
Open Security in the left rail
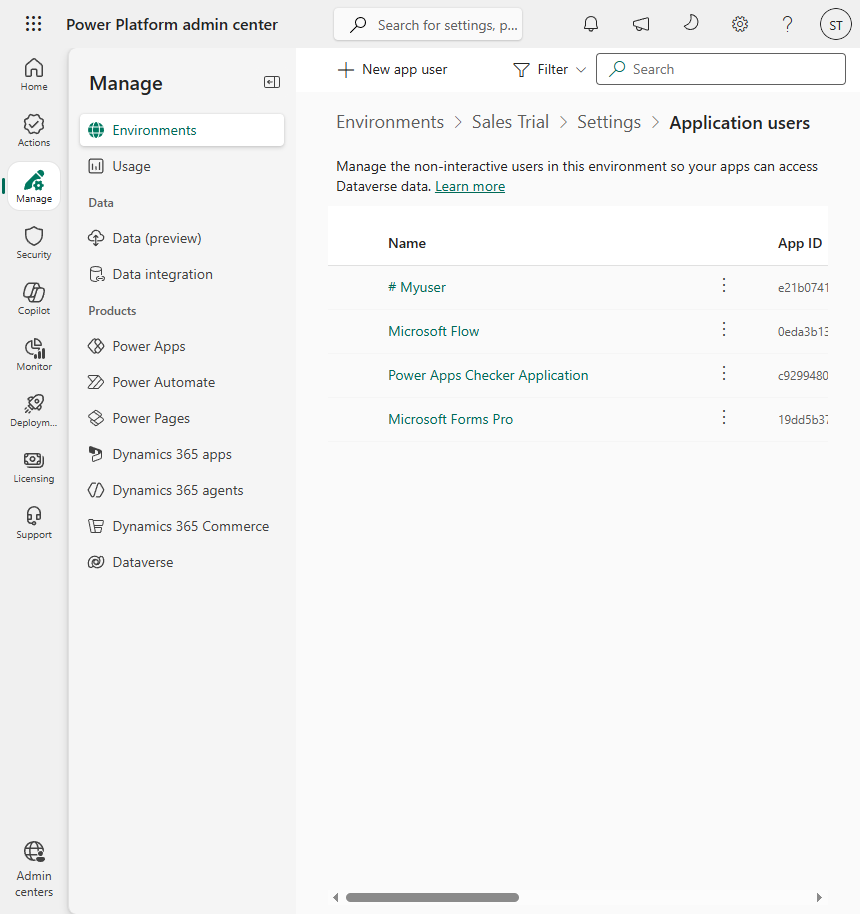34,242
